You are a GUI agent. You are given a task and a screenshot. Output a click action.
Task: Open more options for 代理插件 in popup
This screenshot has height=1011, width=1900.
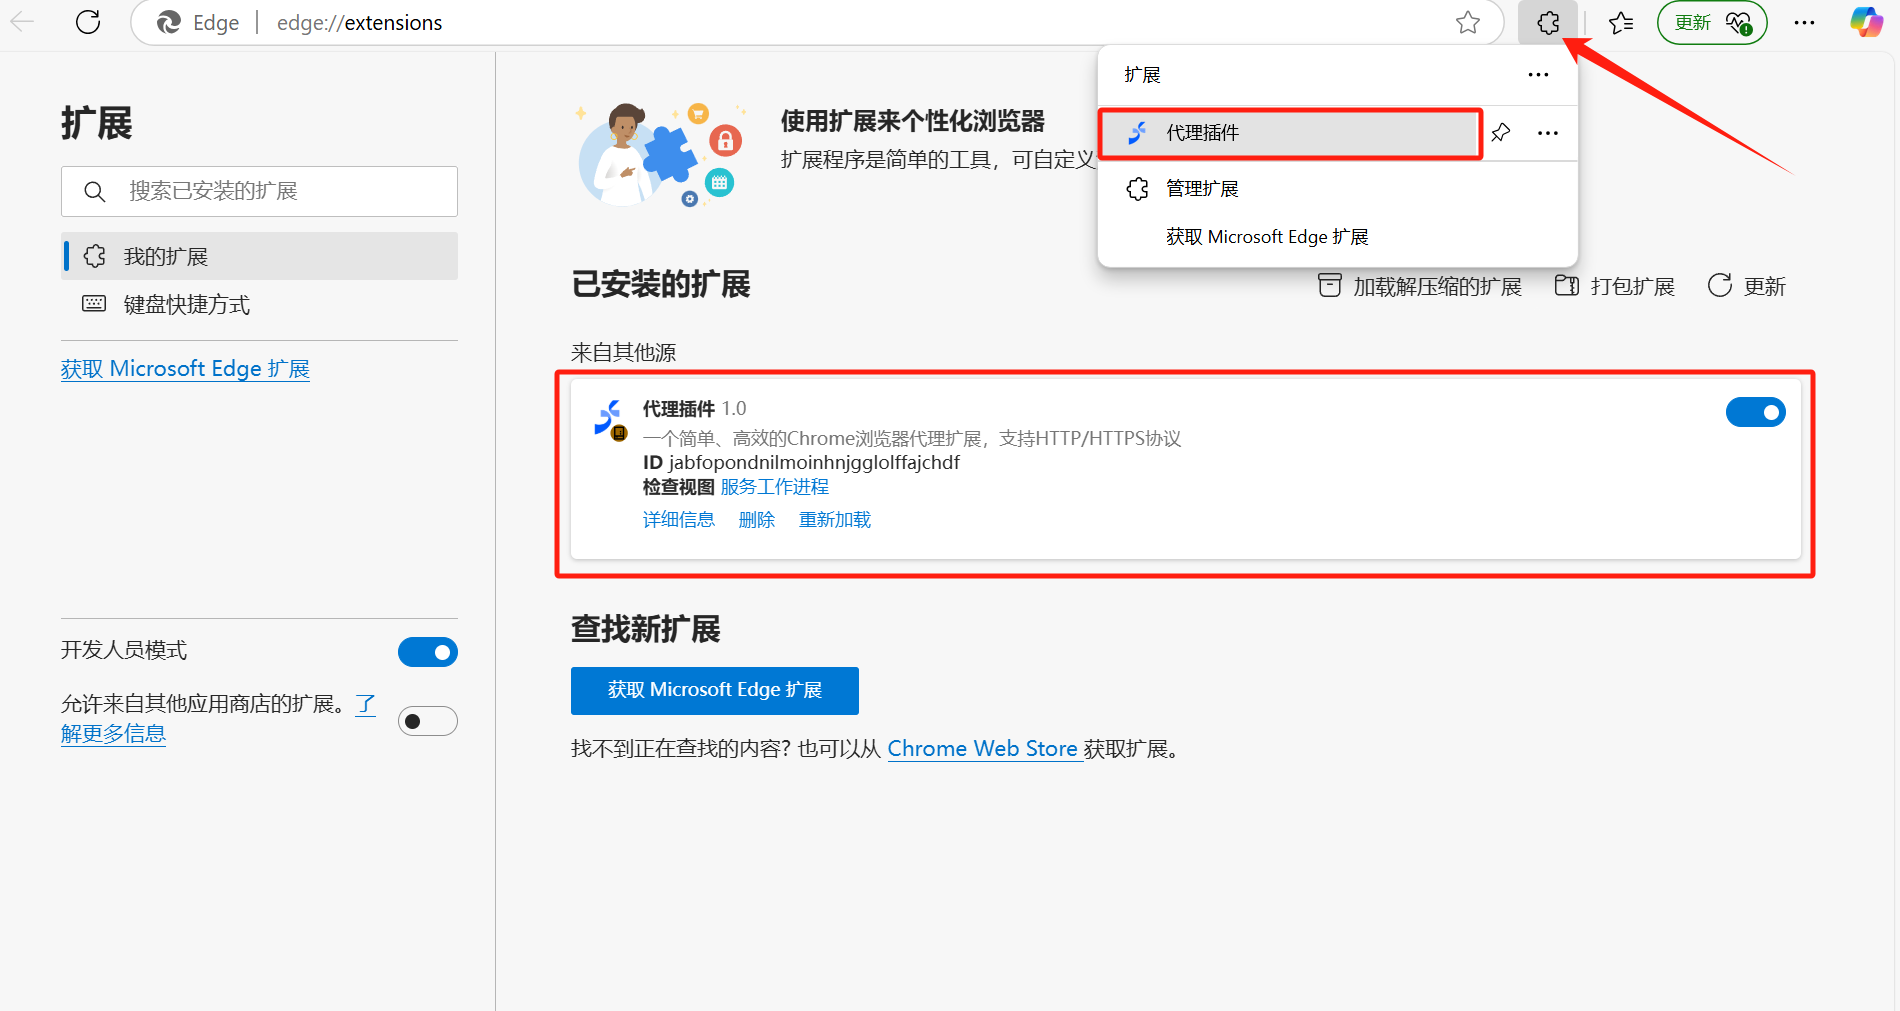click(1547, 133)
